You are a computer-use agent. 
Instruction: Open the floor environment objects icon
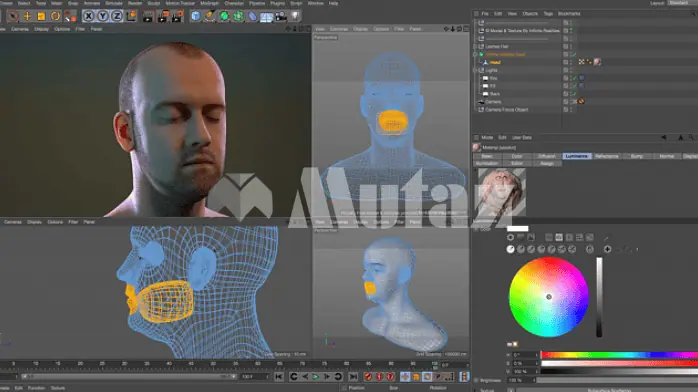coord(266,17)
